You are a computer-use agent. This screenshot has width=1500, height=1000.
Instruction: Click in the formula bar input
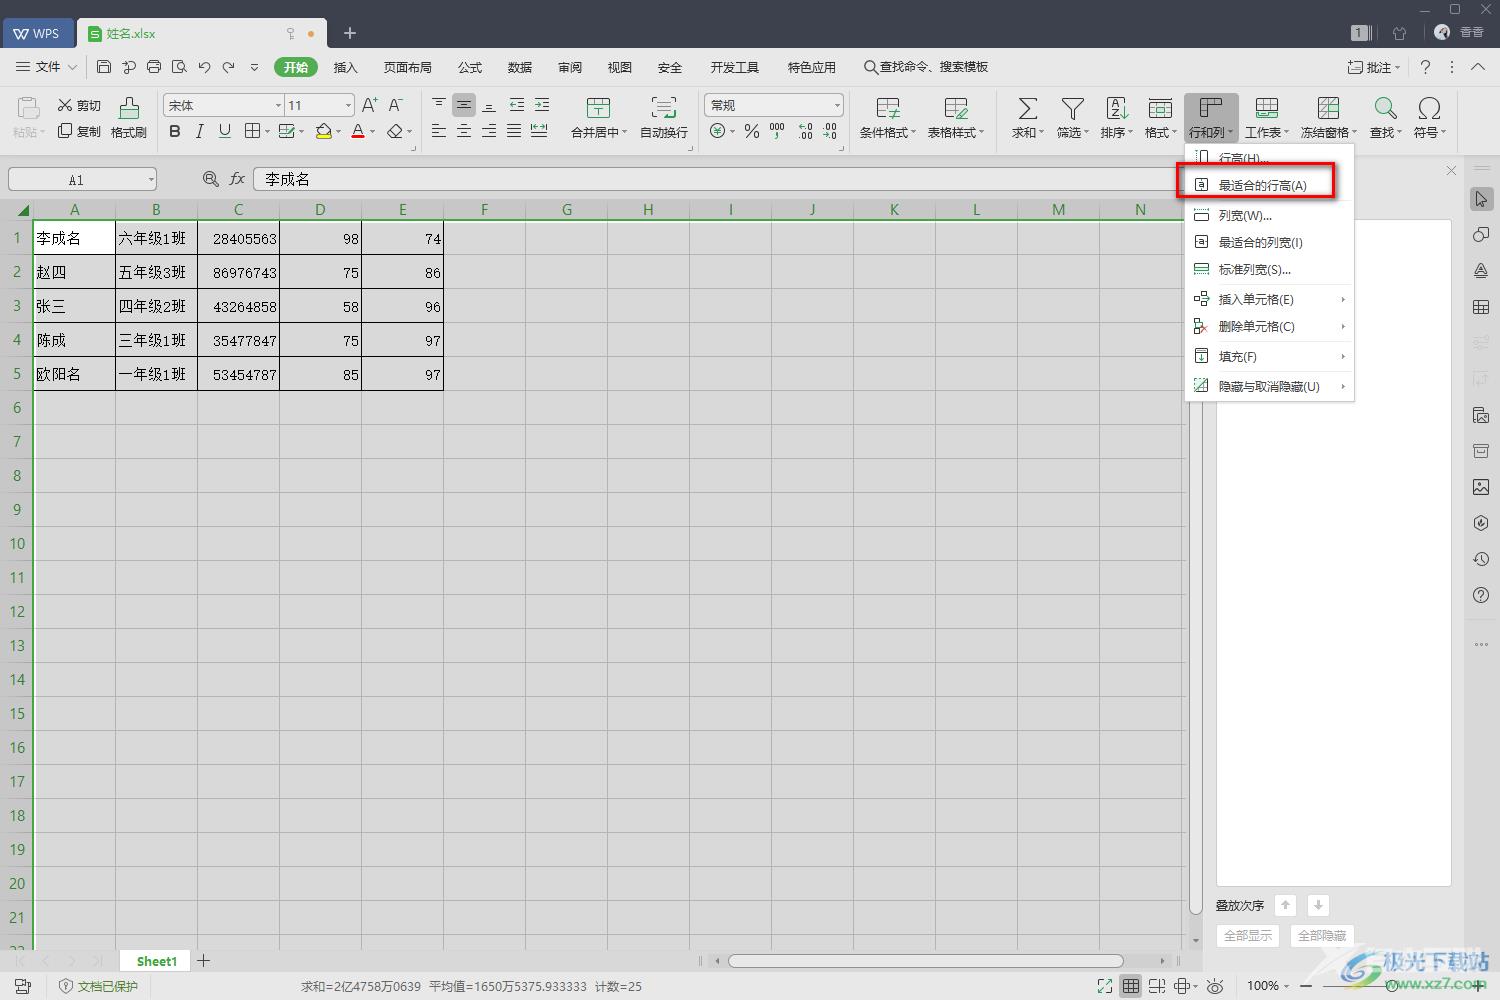(x=720, y=179)
